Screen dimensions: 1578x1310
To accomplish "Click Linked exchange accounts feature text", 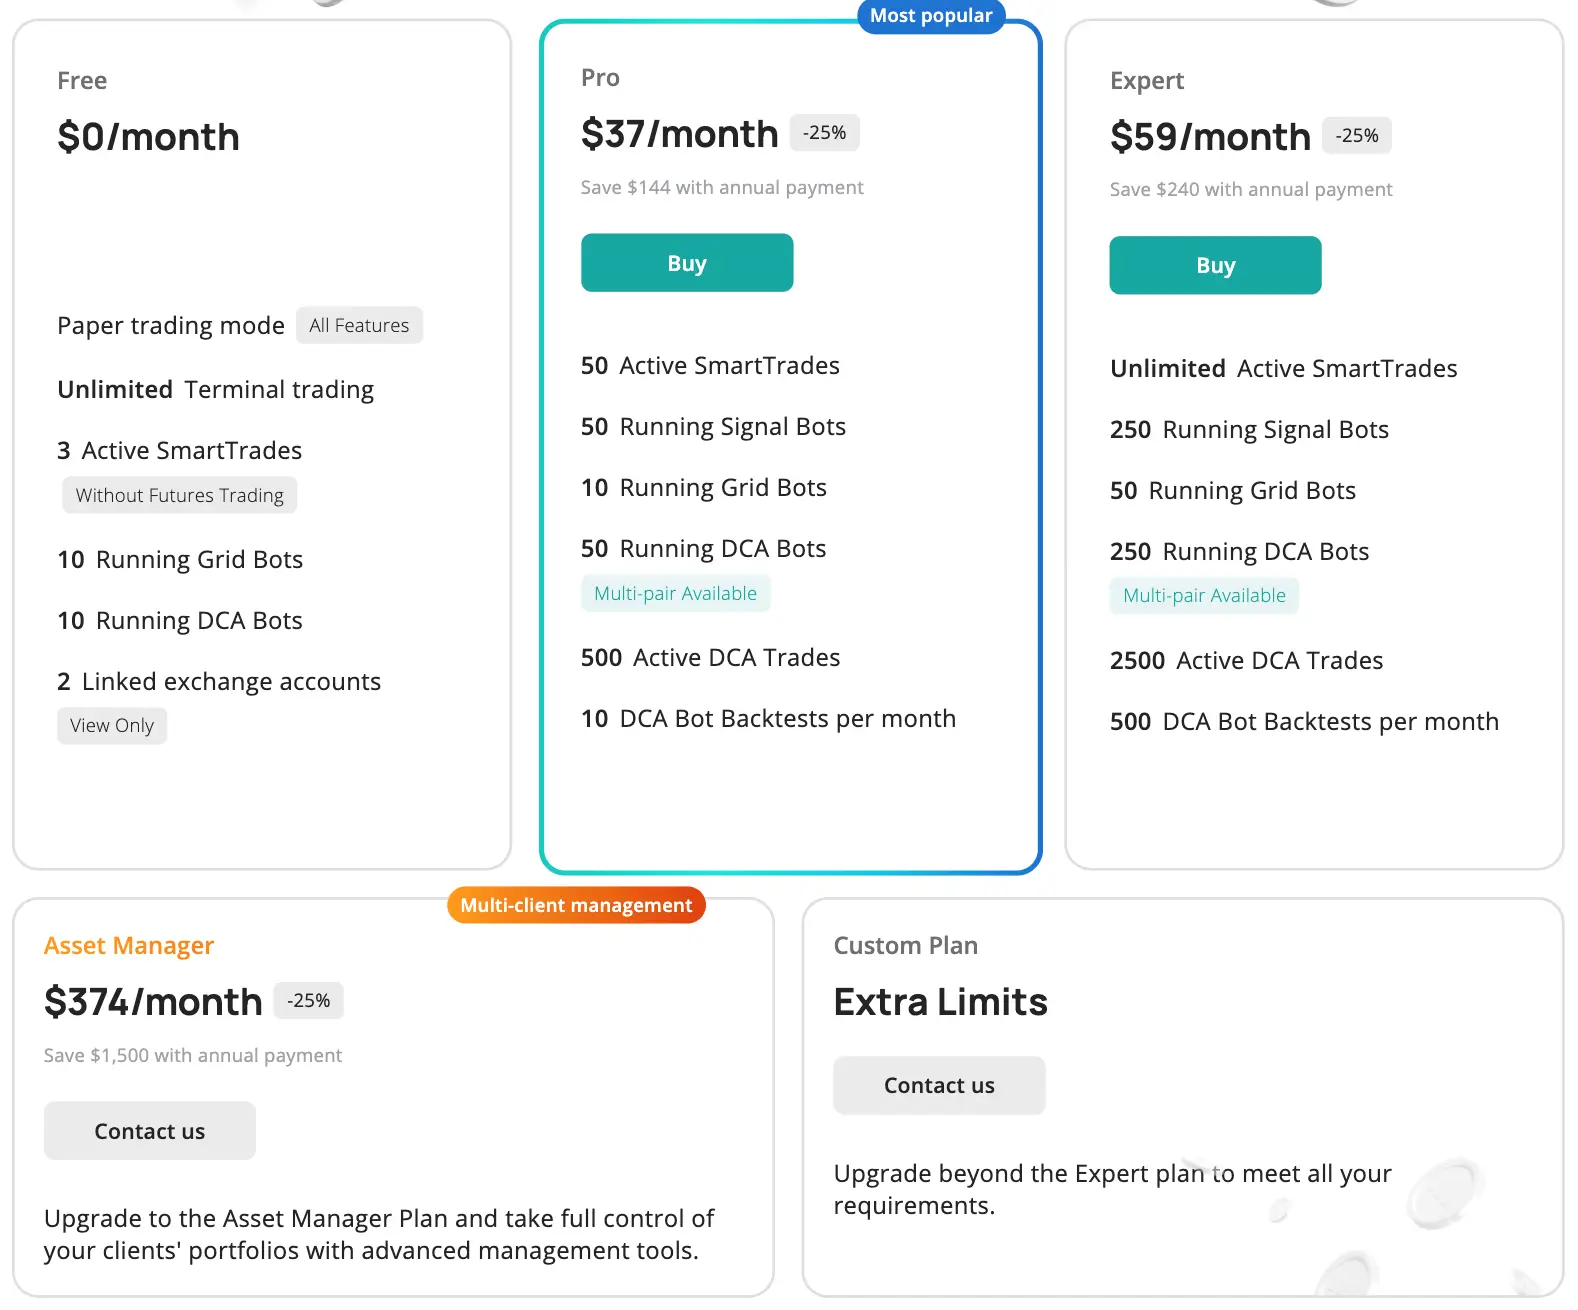I will [230, 681].
